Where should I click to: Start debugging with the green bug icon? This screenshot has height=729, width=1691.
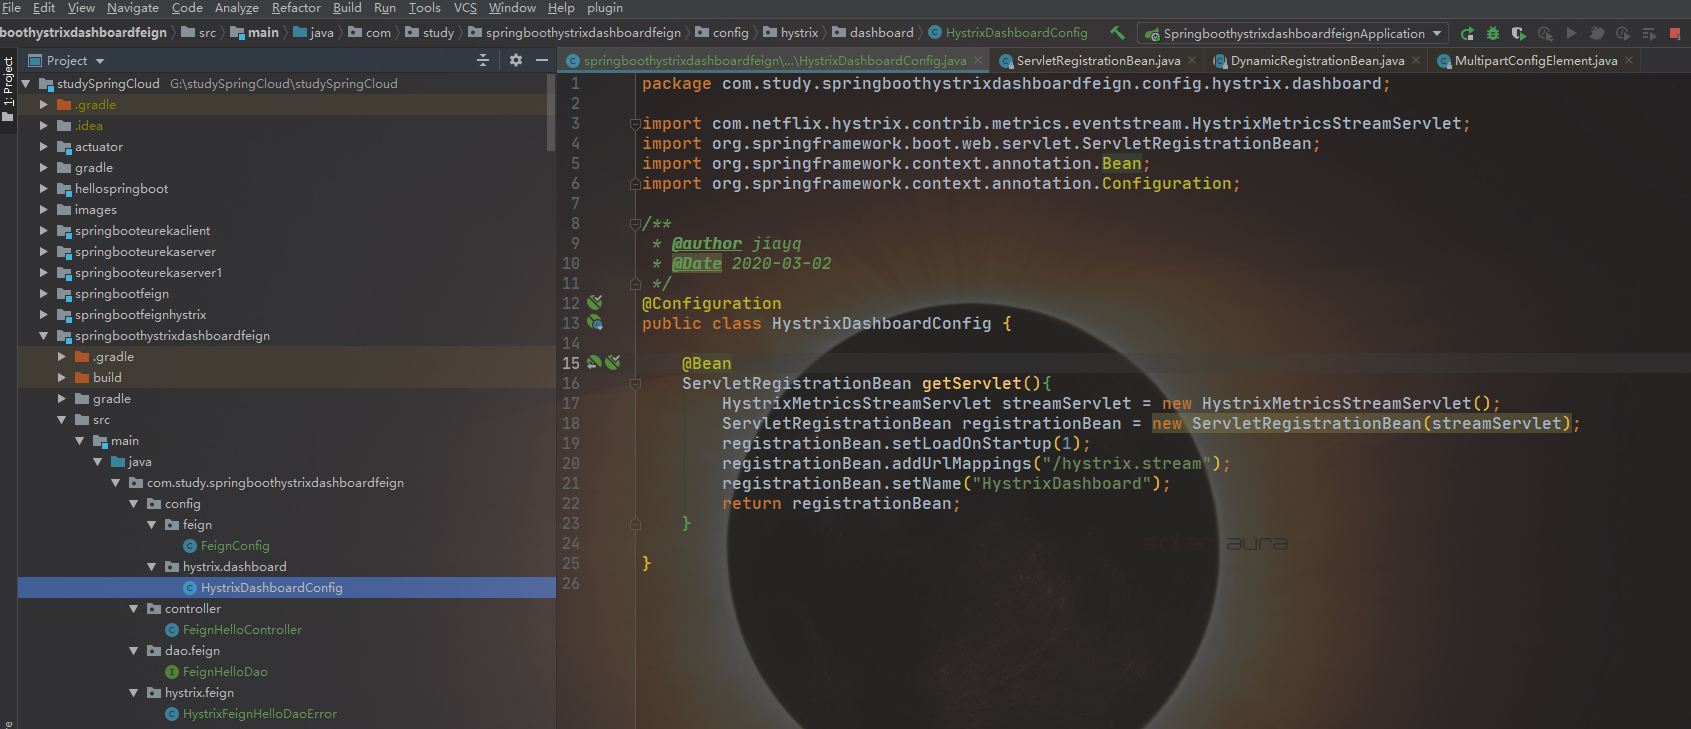(x=1493, y=33)
